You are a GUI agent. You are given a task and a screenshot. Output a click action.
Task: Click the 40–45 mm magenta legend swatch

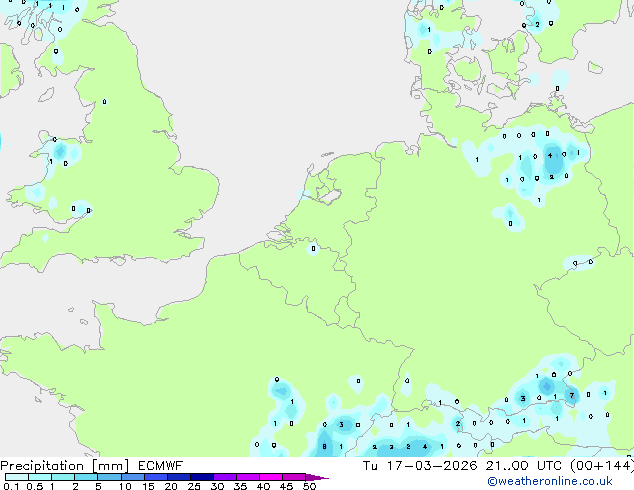(x=271, y=477)
